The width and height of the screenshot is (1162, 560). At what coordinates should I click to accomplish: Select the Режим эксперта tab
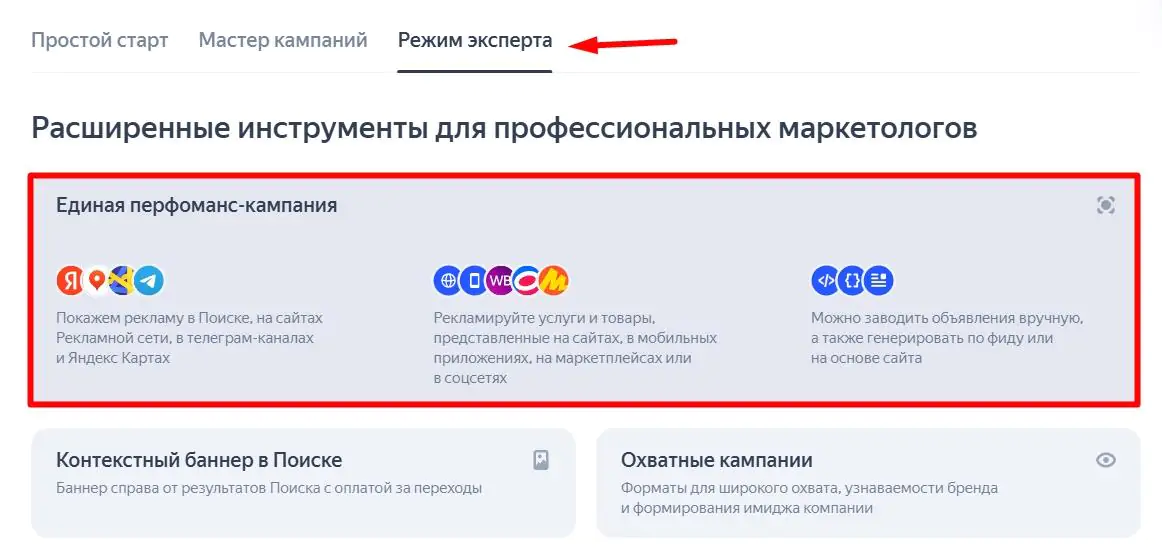475,40
